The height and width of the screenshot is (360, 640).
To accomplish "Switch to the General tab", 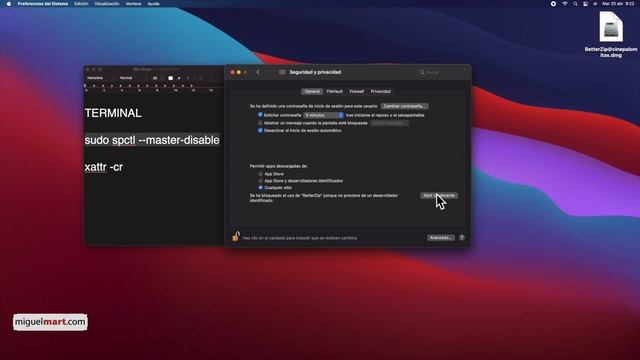I will pyautogui.click(x=312, y=91).
